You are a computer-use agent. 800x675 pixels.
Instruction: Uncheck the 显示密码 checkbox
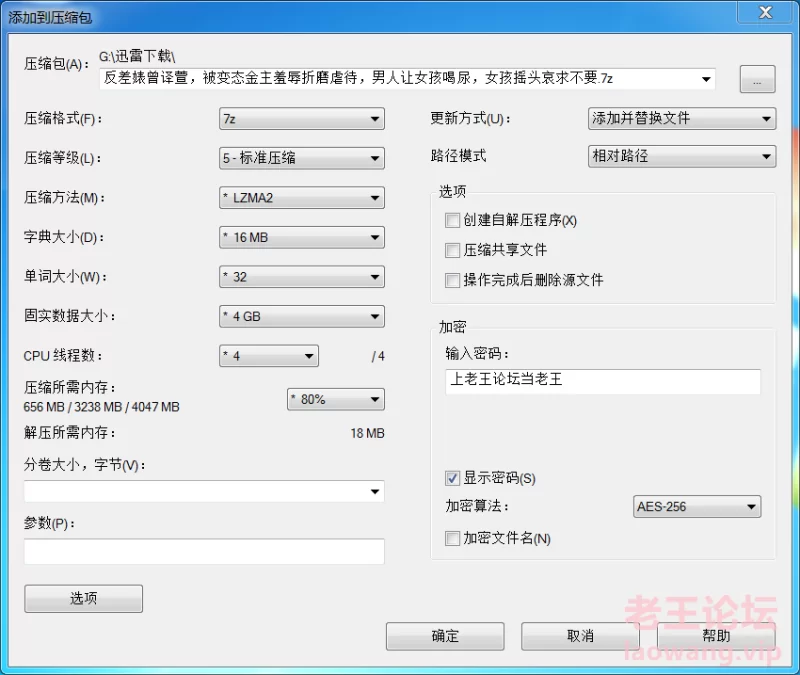[452, 478]
